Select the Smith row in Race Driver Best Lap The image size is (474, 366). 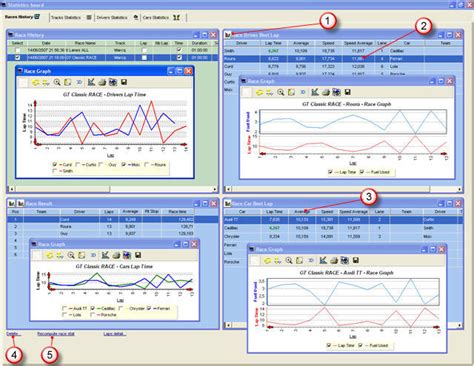pos(343,51)
